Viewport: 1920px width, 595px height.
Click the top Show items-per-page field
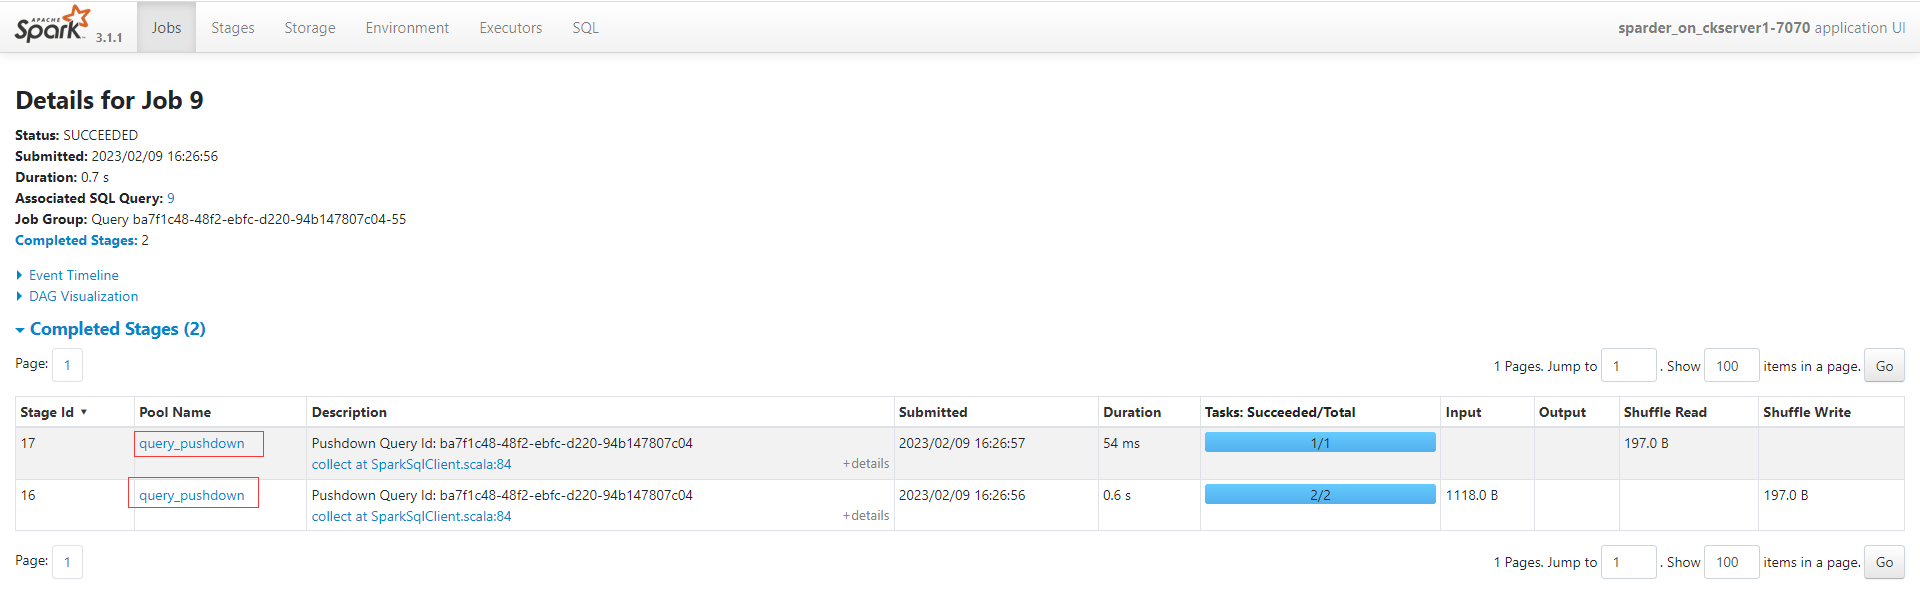tap(1731, 366)
